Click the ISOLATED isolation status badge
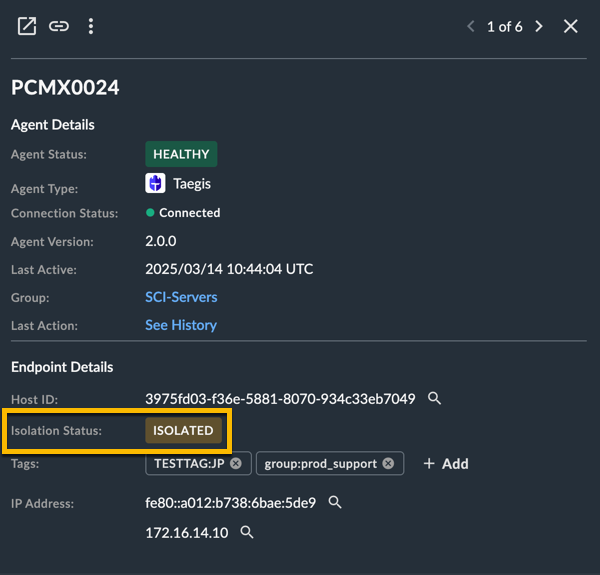The height and width of the screenshot is (575, 600). pos(183,430)
